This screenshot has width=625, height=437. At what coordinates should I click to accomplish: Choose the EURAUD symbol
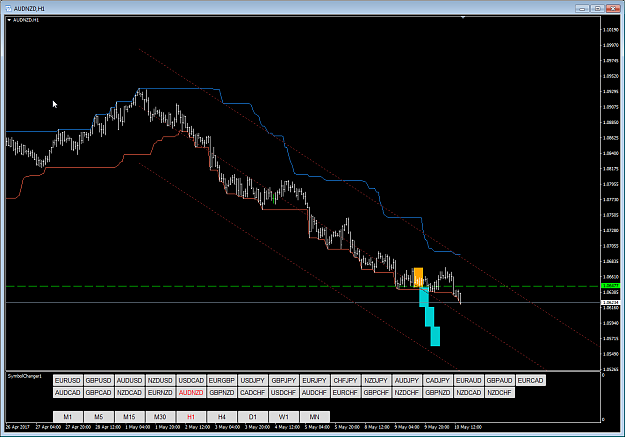click(x=468, y=380)
